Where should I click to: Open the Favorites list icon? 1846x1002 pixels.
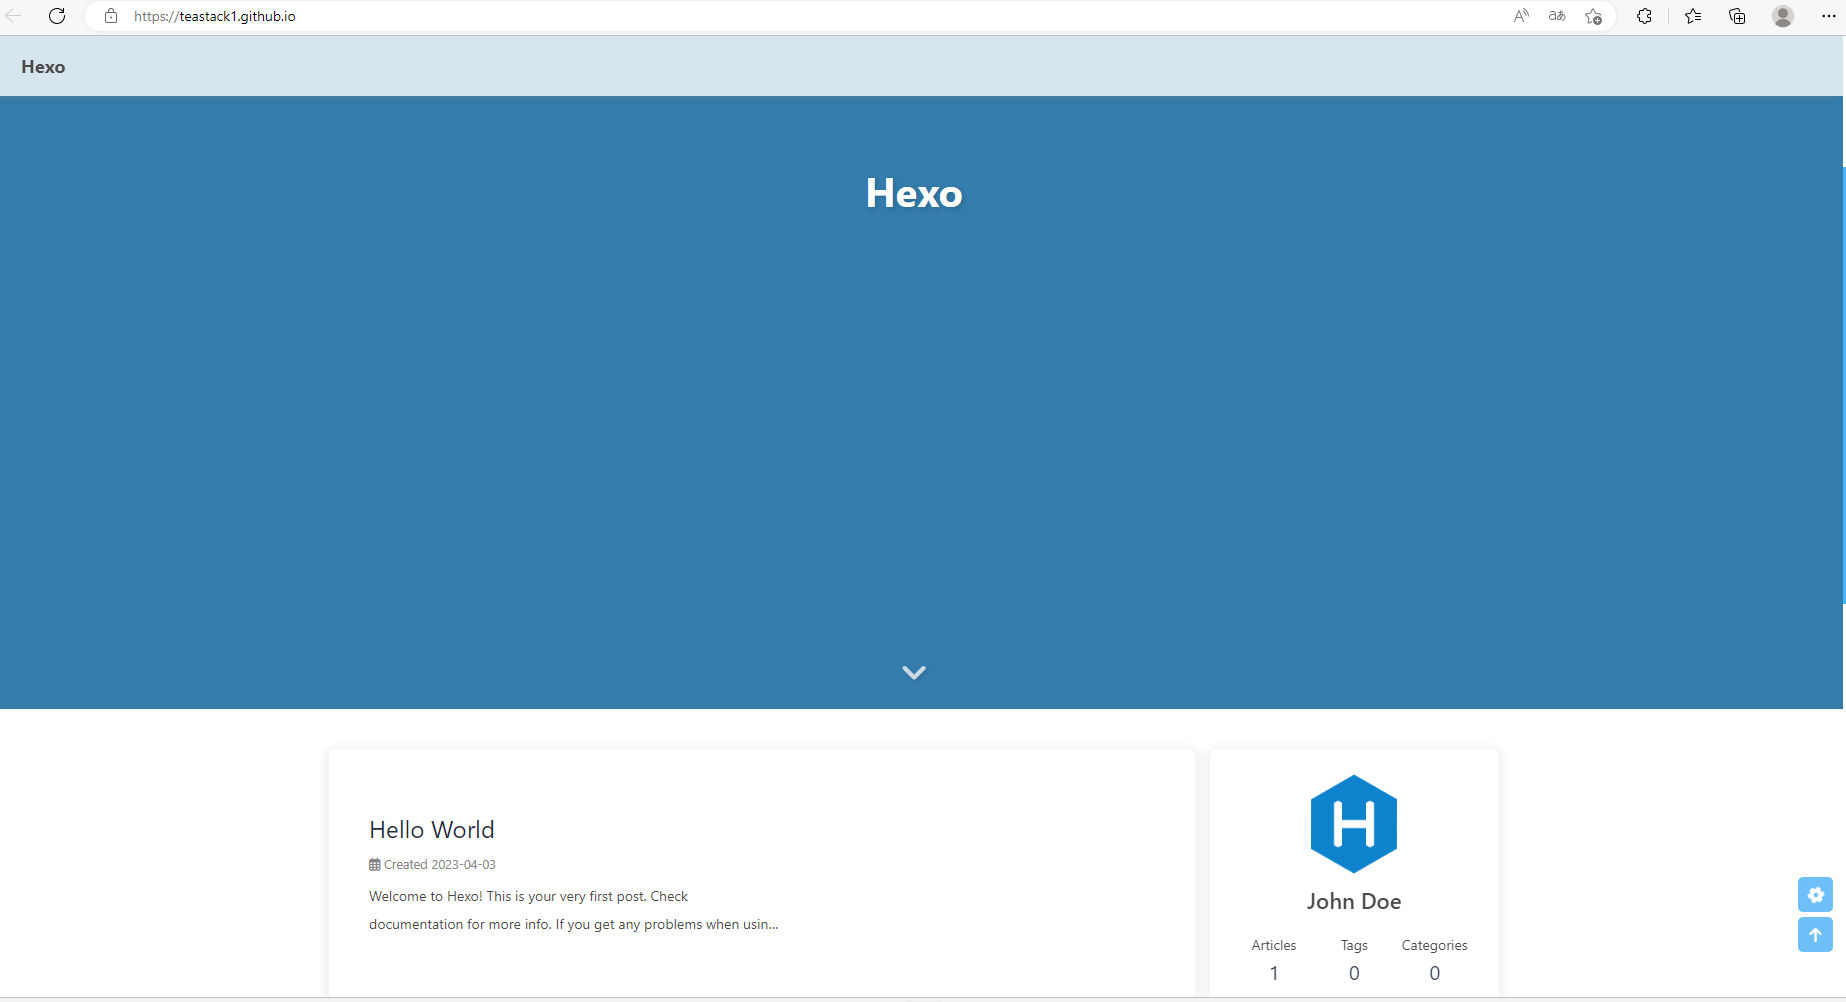[x=1693, y=16]
